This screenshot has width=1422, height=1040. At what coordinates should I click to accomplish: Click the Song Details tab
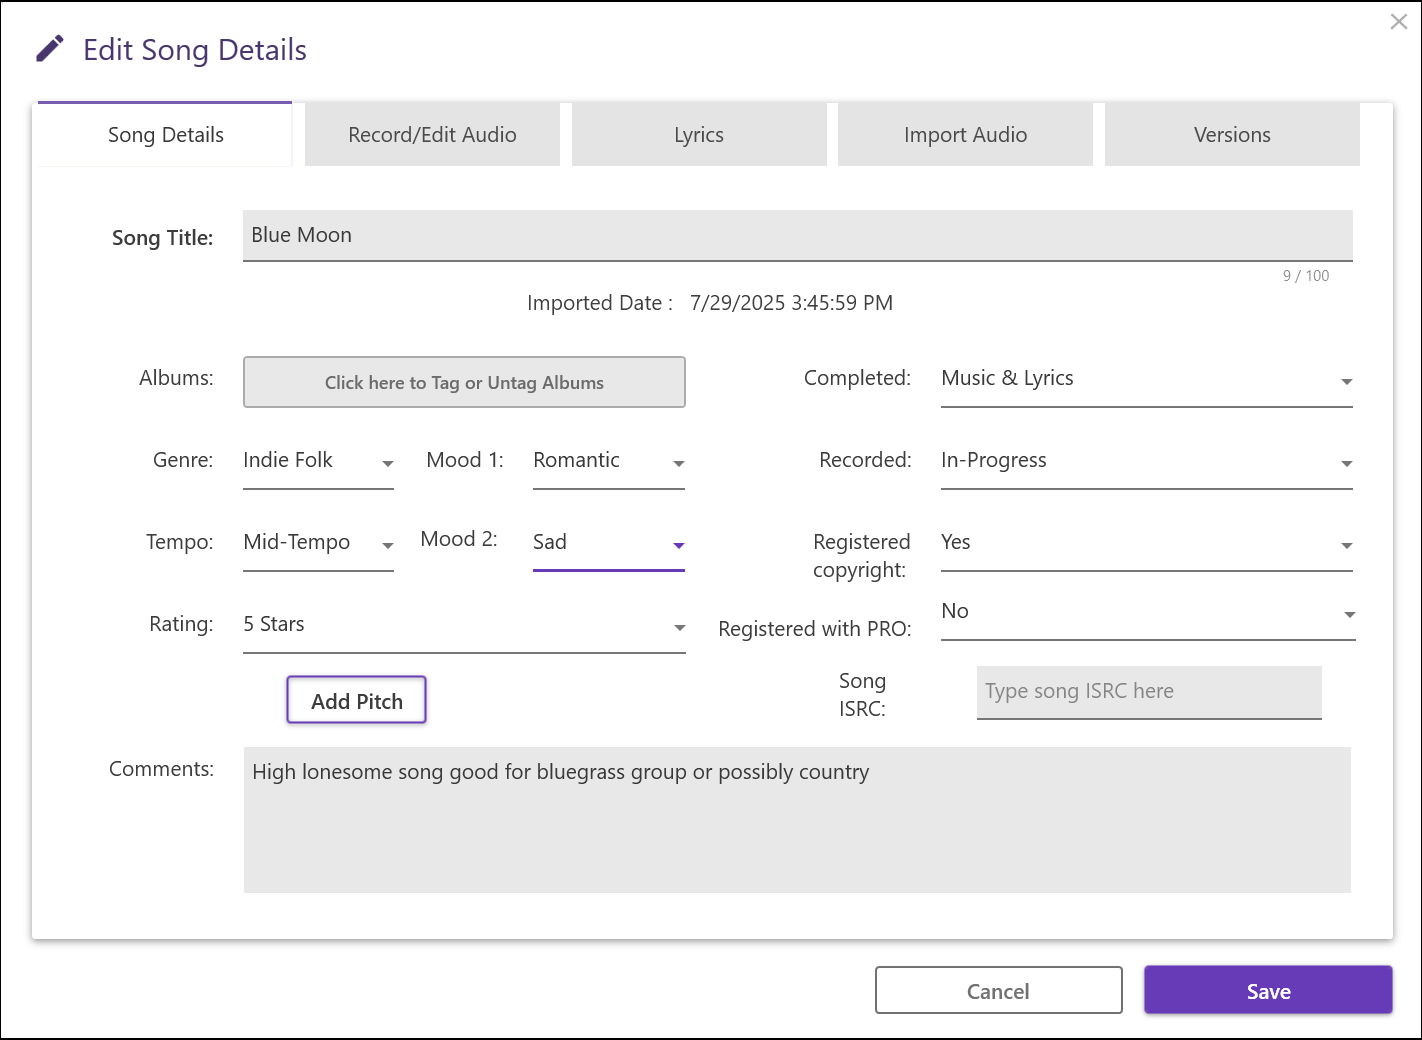point(165,135)
